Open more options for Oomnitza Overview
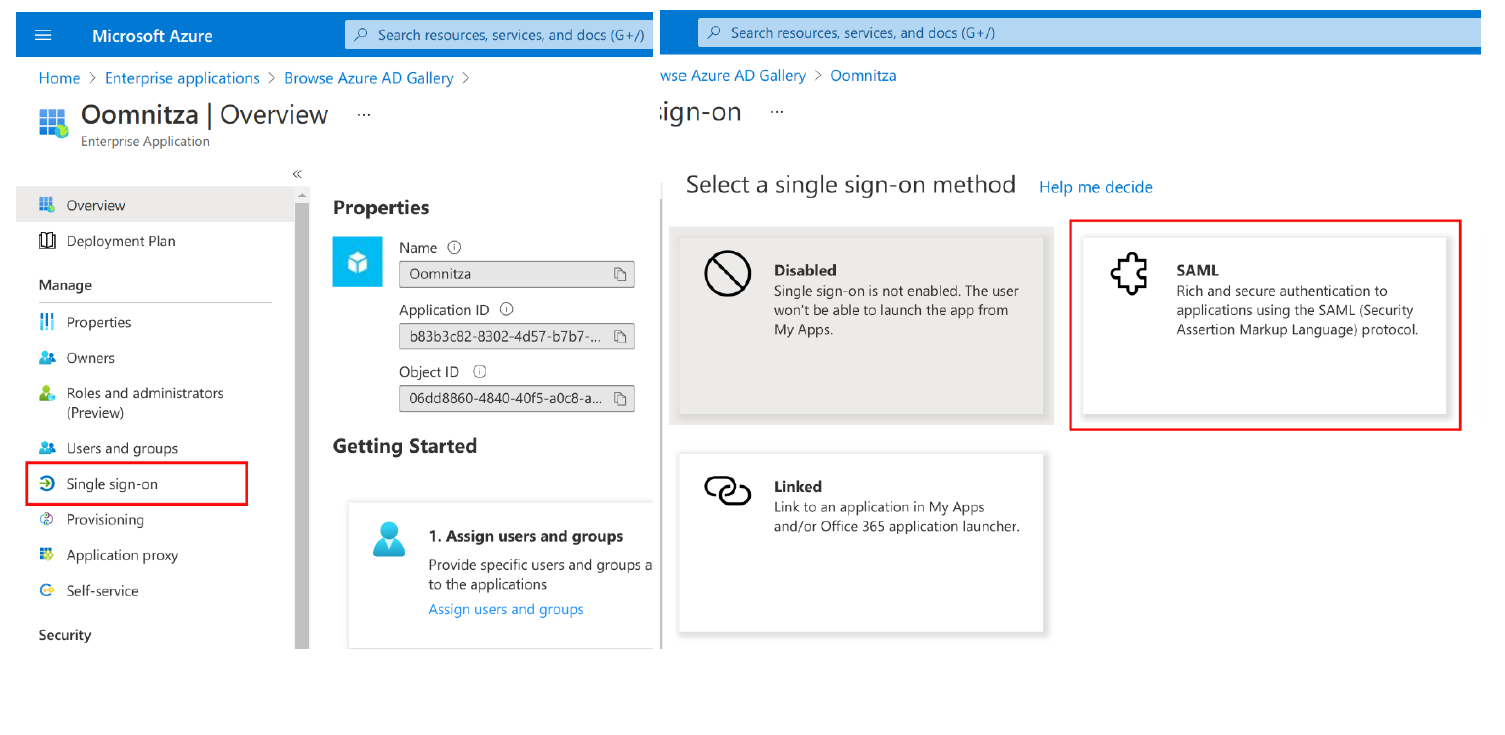The width and height of the screenshot is (1505, 735). [x=363, y=113]
